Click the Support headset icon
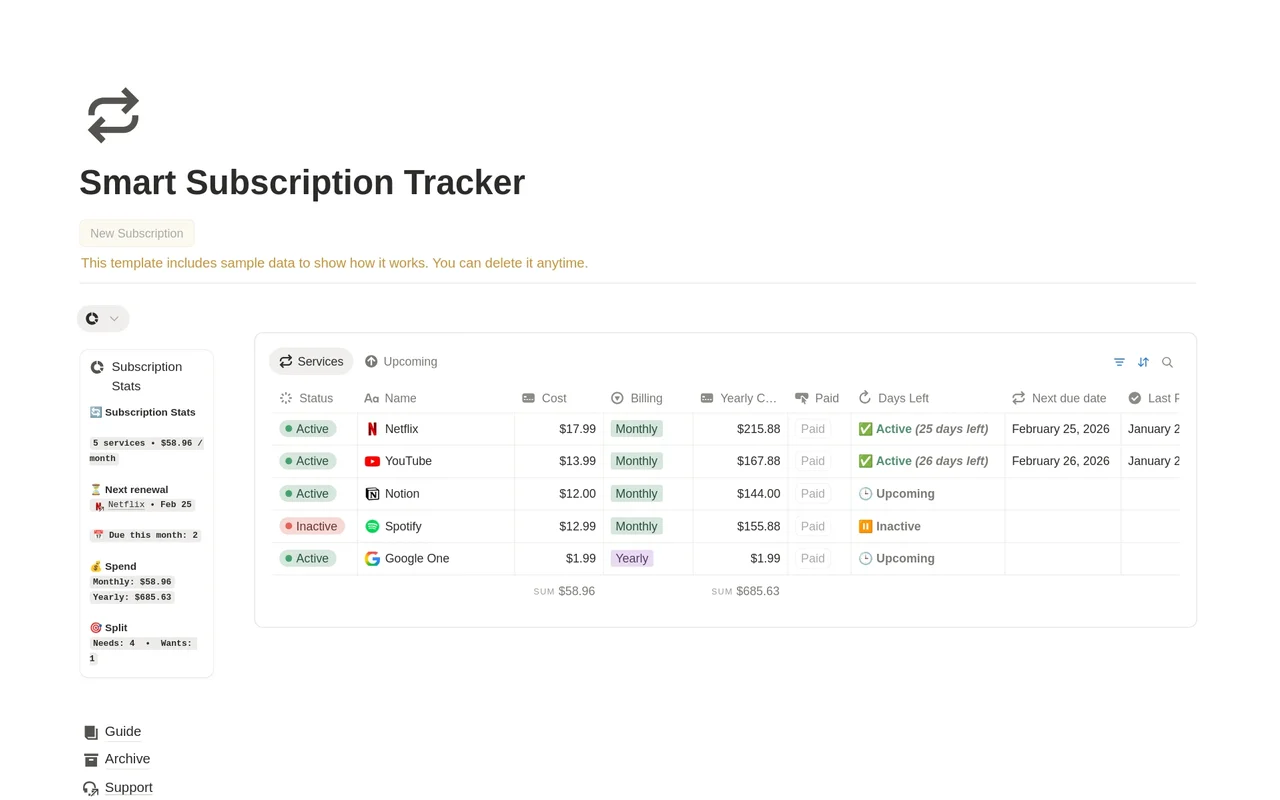 (x=91, y=788)
